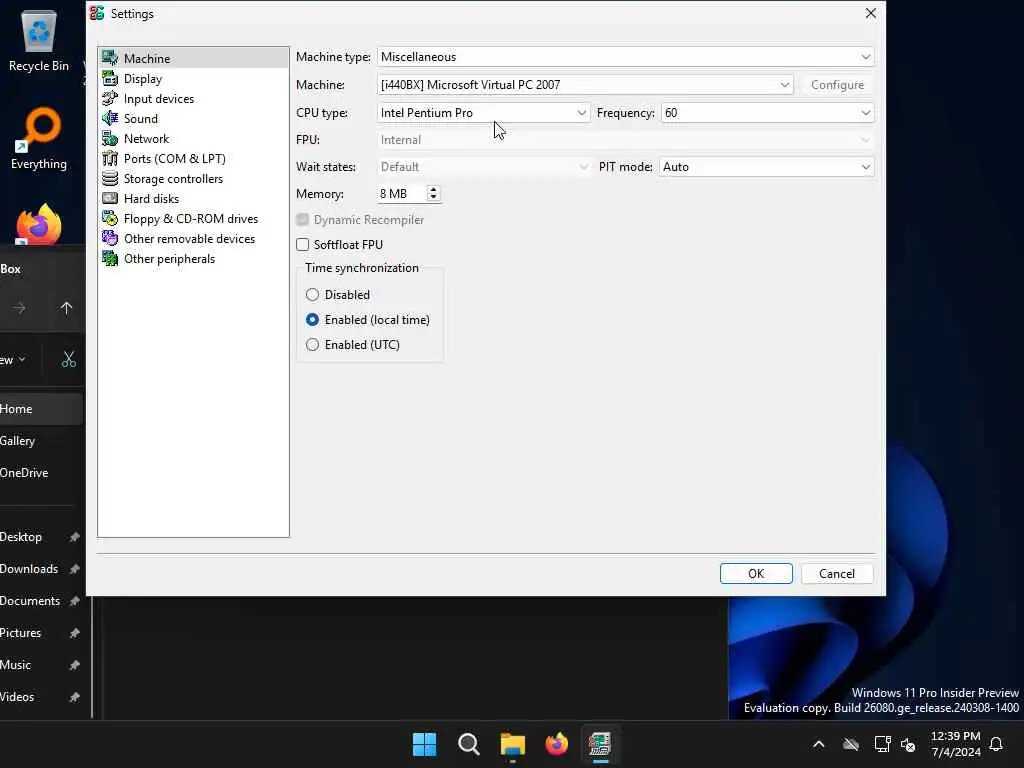Open Pictures quick access folder

40,633
